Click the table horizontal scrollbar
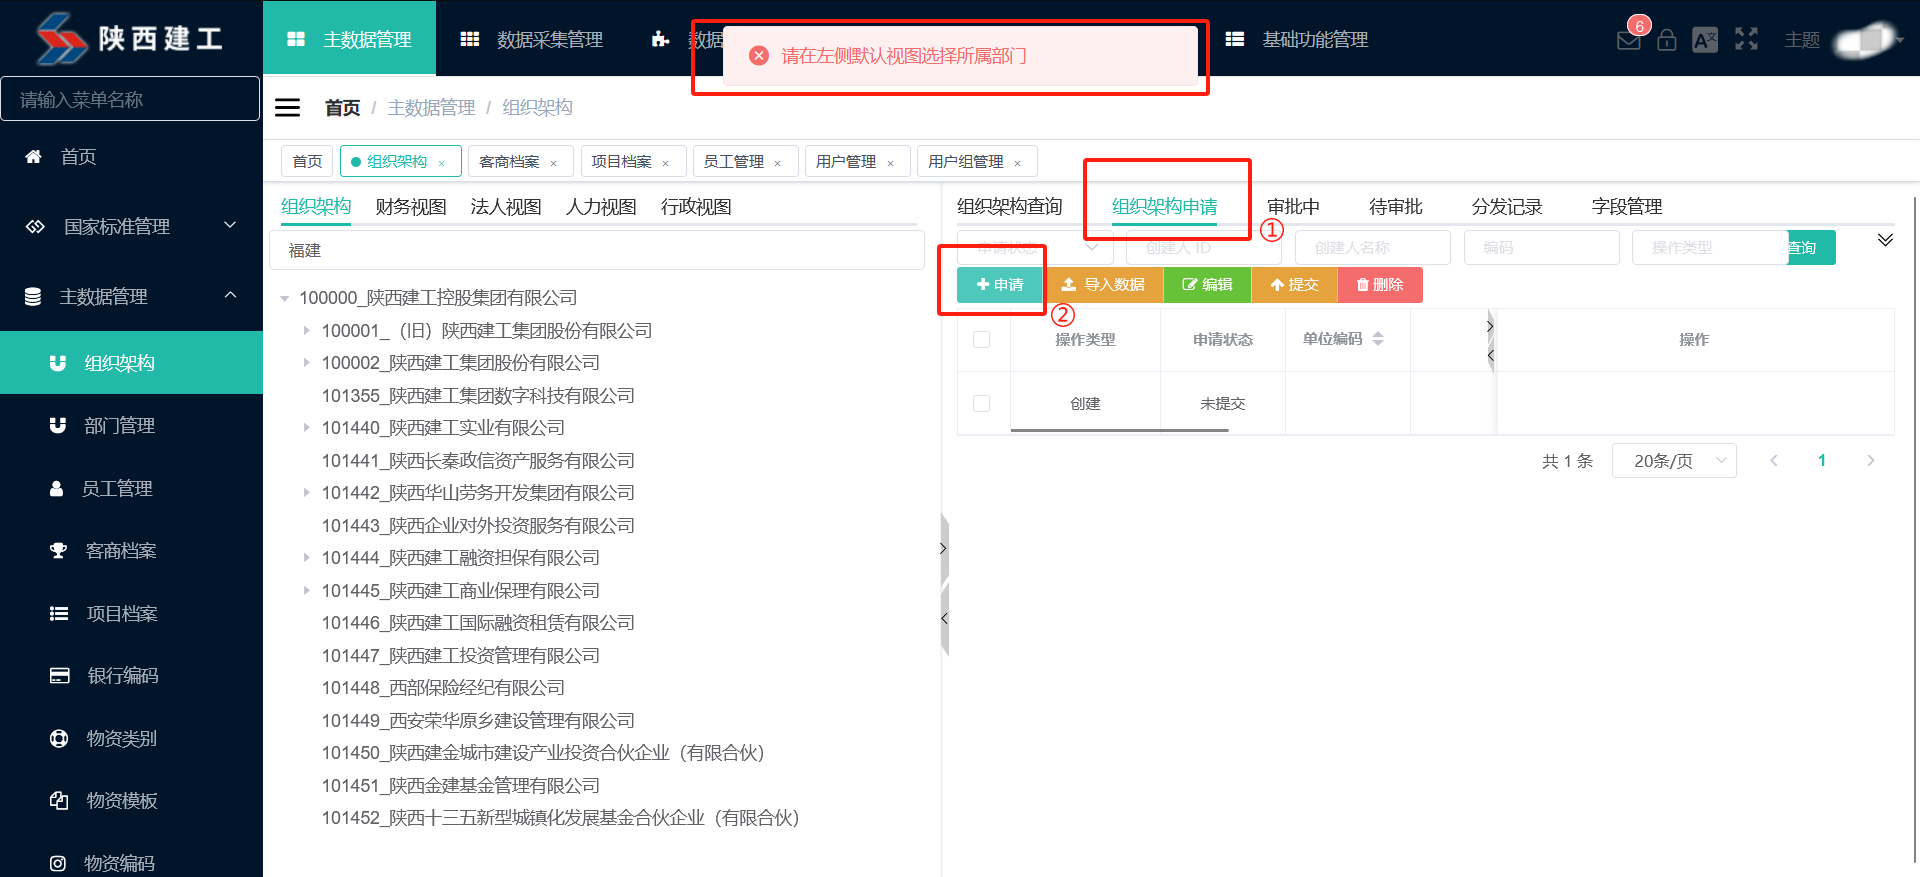Screen dimensions: 1920x877 click(x=1119, y=430)
